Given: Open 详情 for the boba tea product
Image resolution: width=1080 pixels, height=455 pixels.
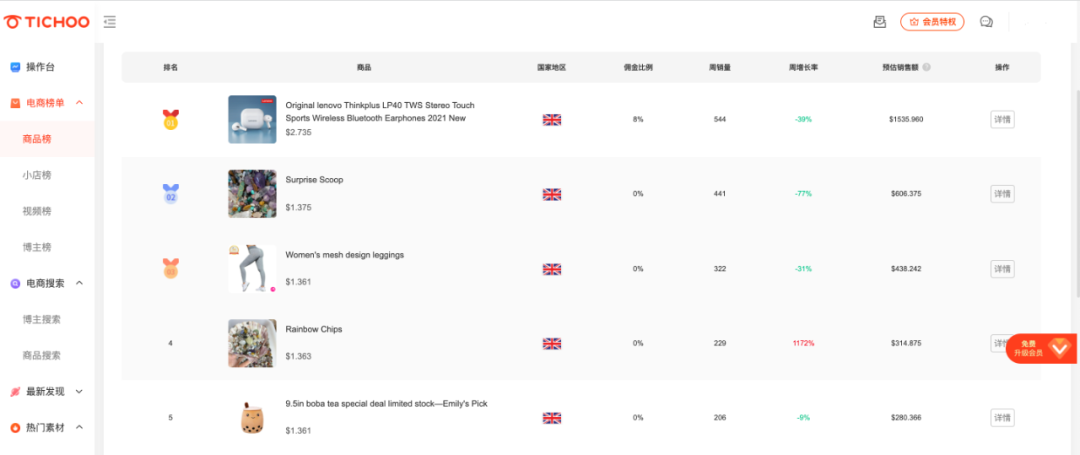Looking at the screenshot, I should [x=1002, y=418].
